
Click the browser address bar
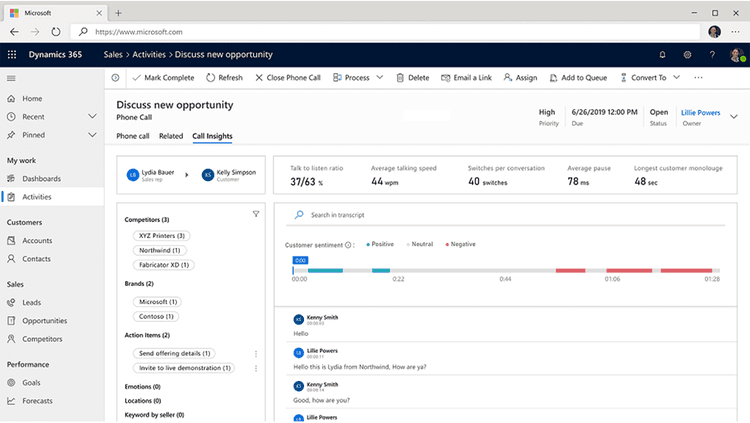[x=385, y=32]
